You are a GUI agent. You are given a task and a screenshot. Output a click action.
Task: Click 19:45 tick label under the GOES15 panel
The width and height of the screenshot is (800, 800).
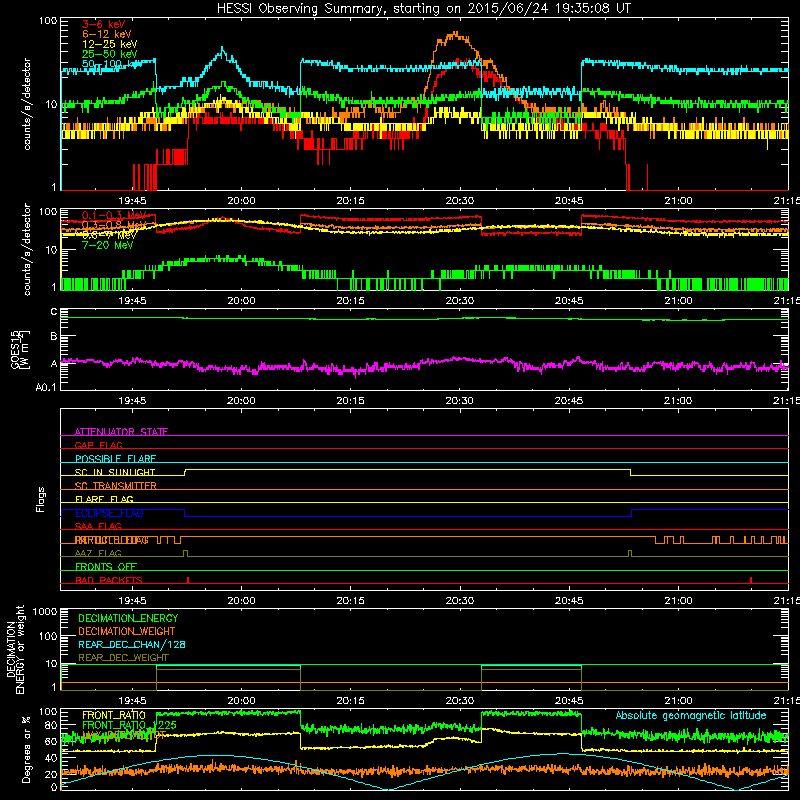point(132,401)
